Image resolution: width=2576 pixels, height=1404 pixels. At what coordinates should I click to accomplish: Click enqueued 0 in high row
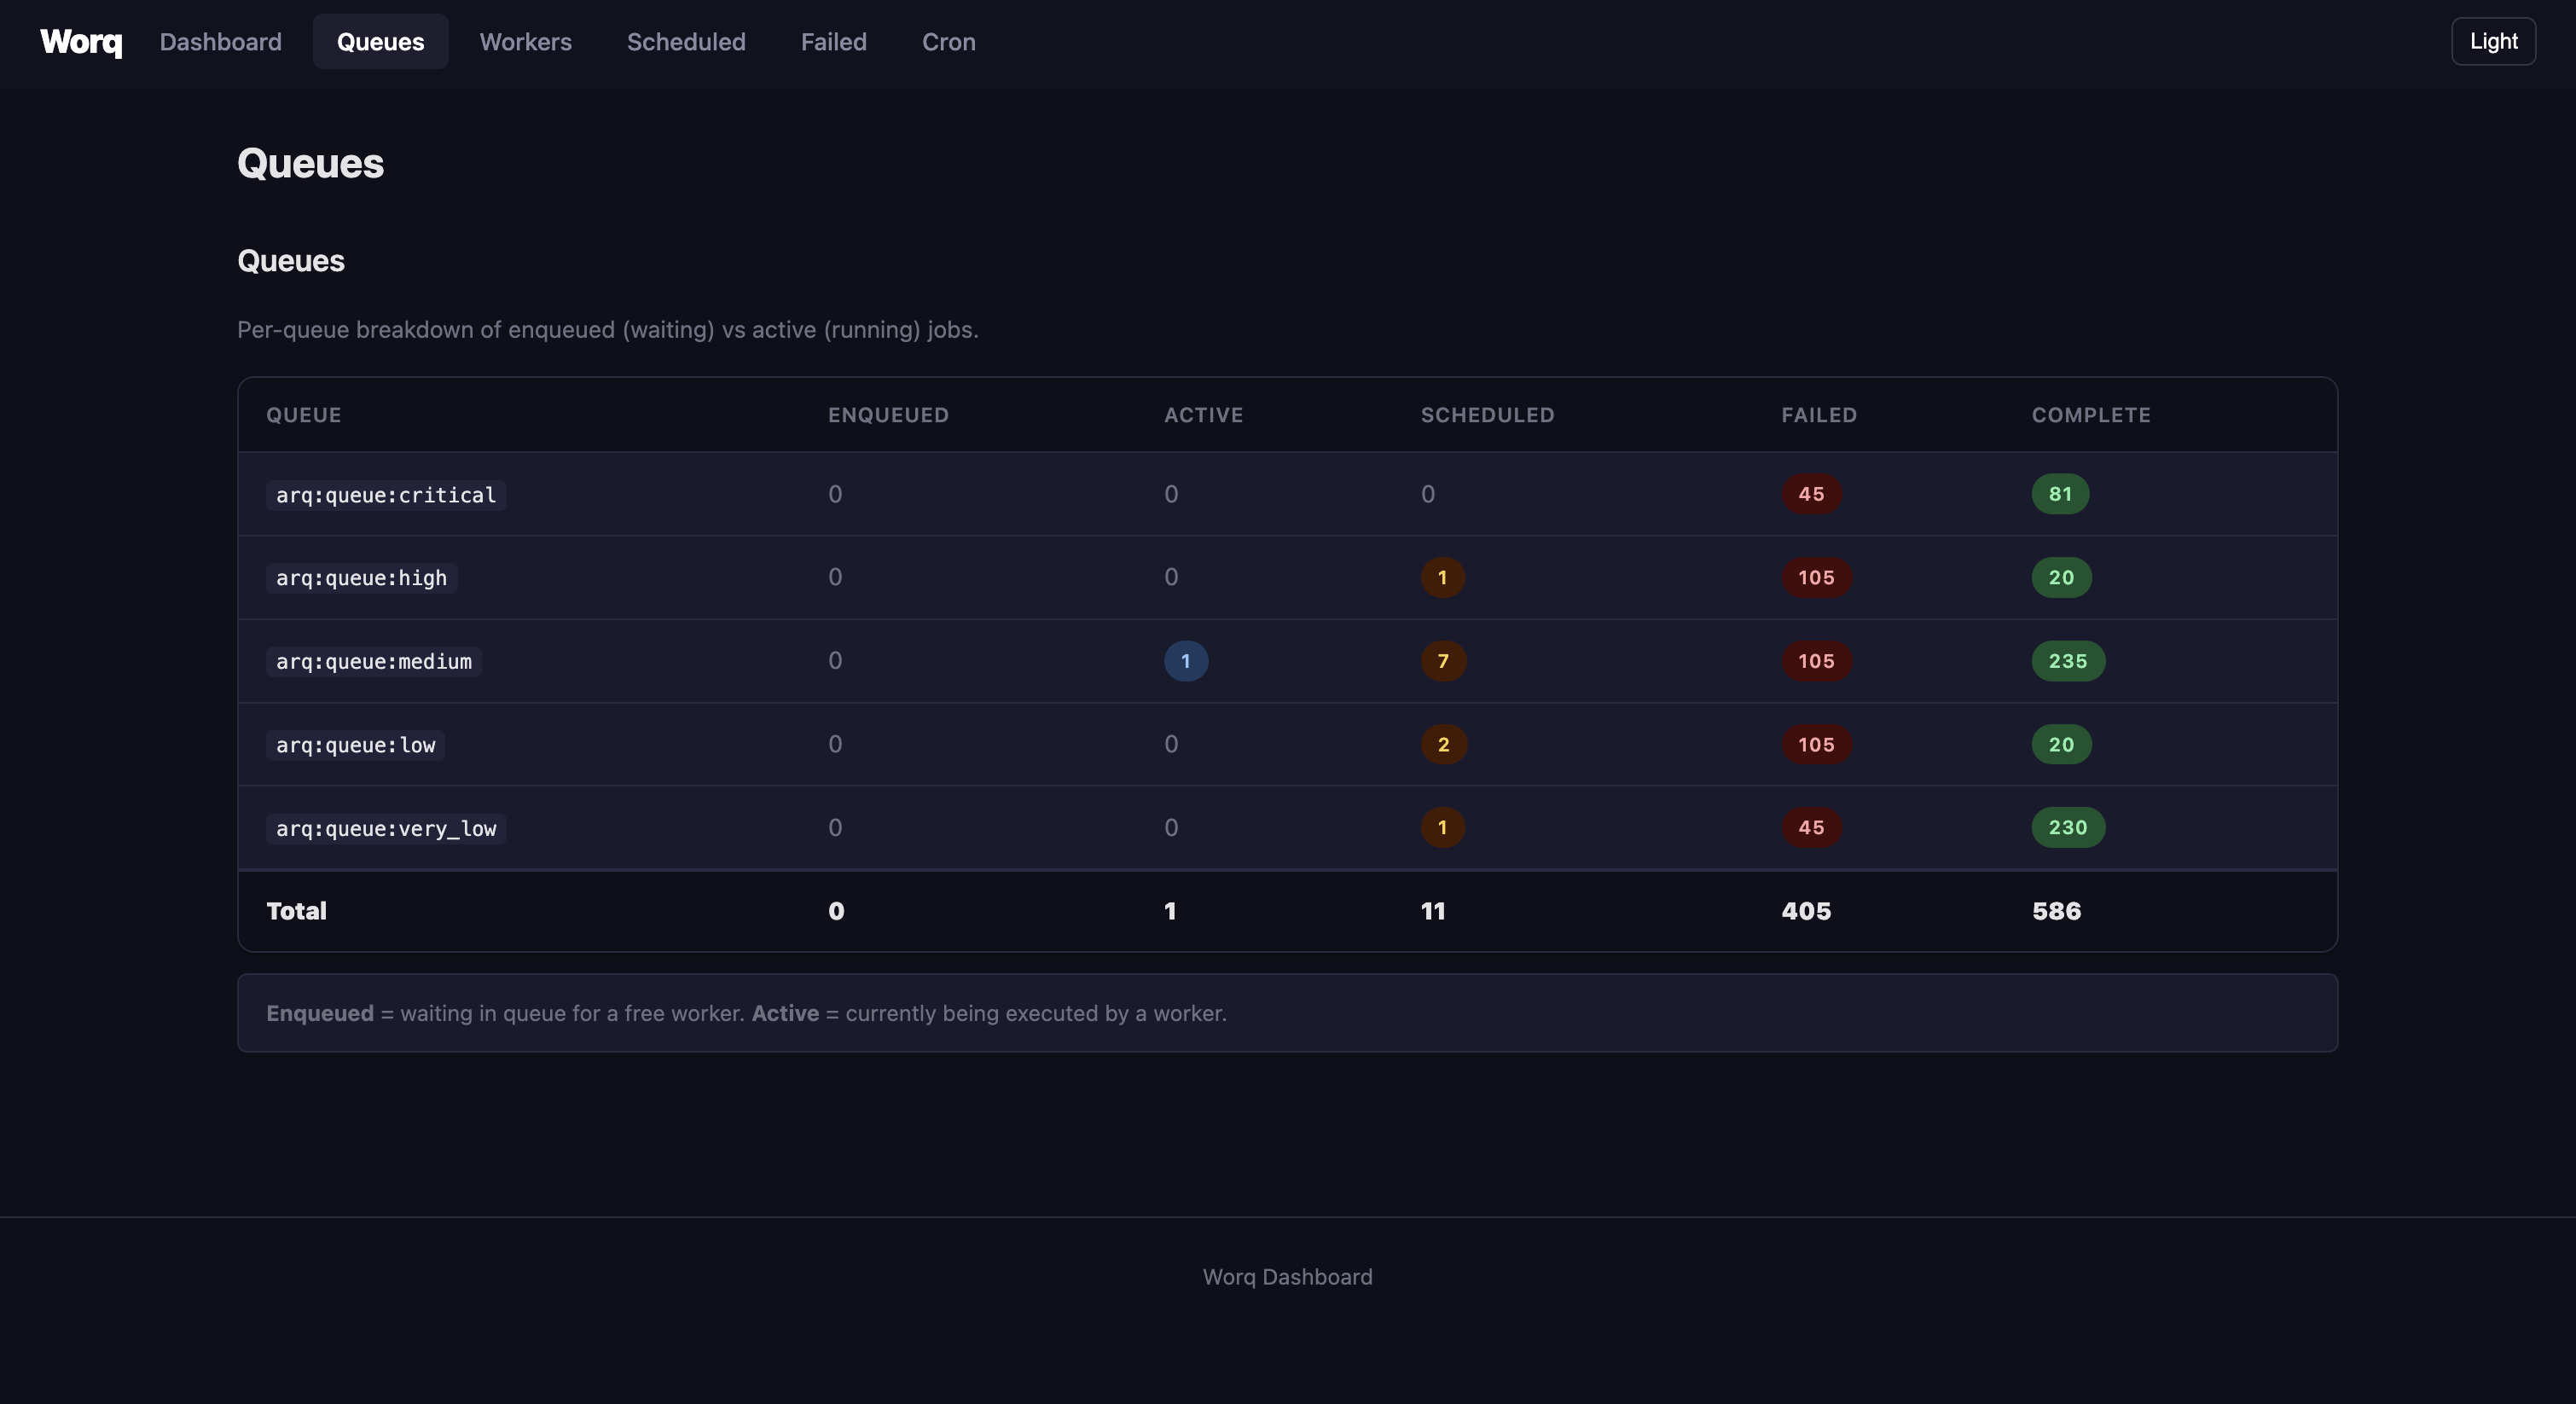835,577
